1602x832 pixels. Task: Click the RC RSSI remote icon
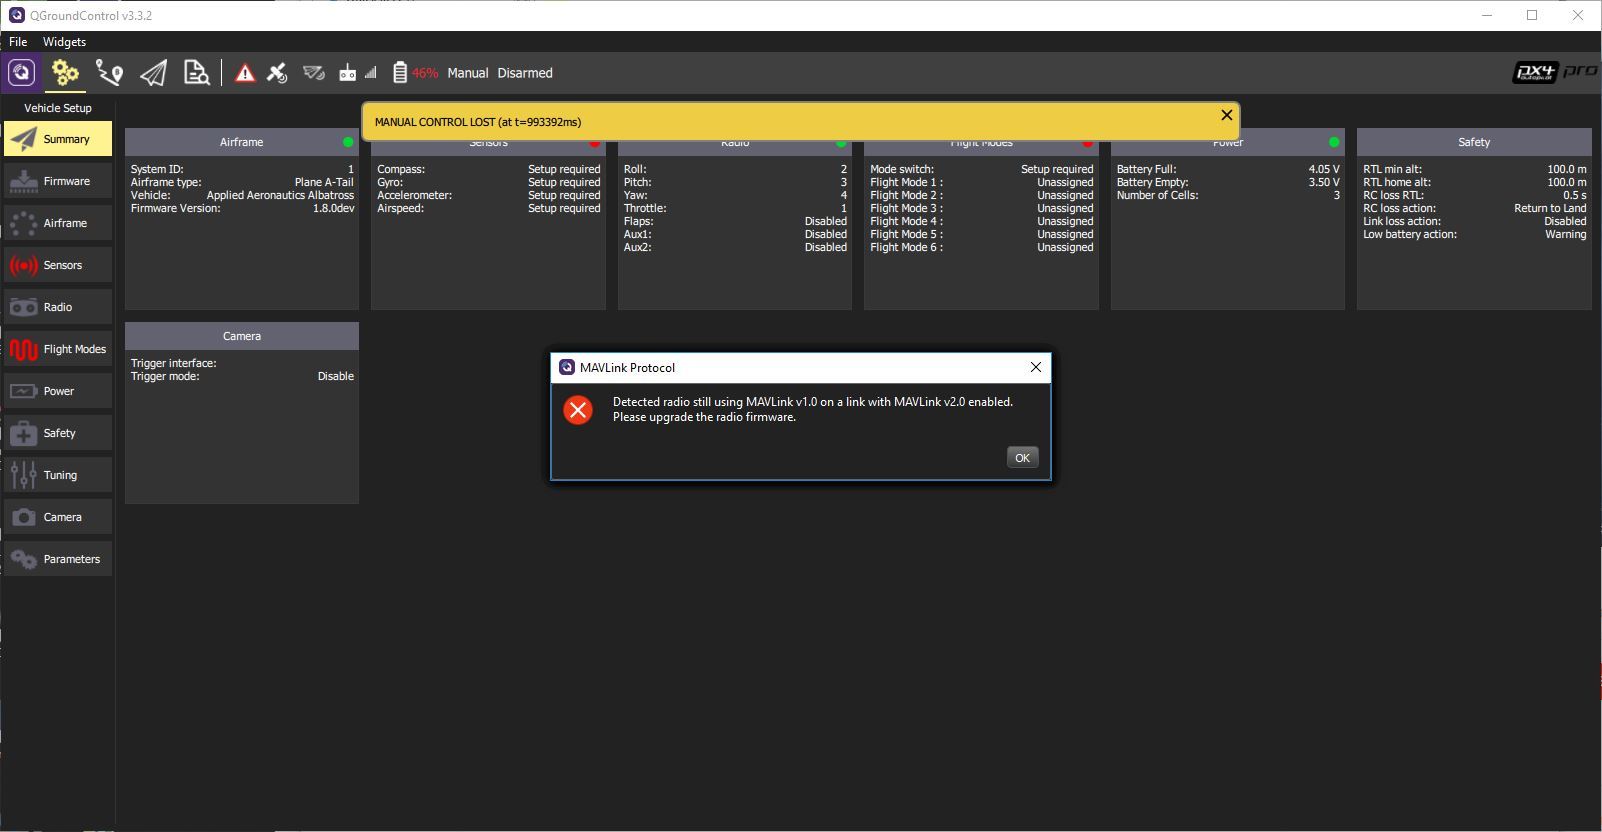[x=348, y=73]
